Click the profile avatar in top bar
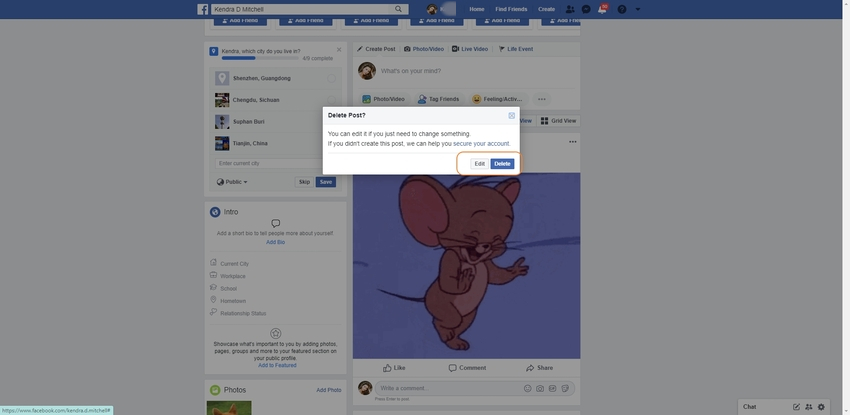Viewport: 850px width, 415px height. pos(432,9)
